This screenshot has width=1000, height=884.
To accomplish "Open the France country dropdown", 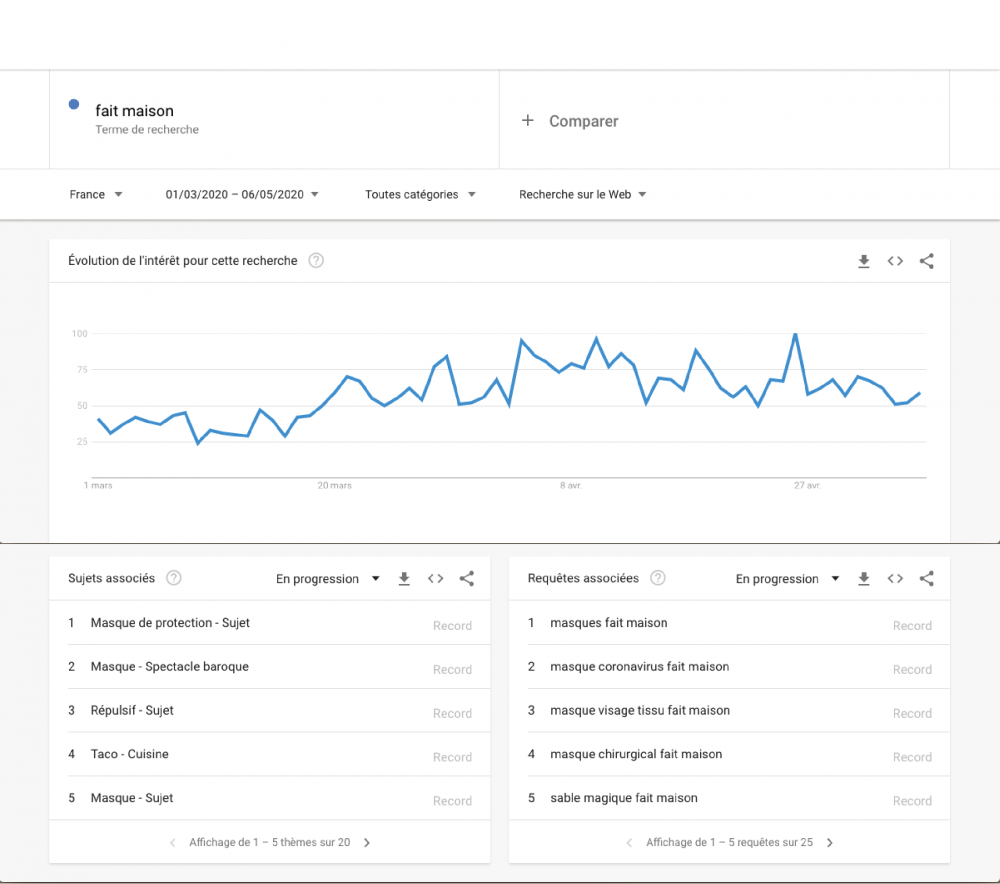I will click(96, 195).
